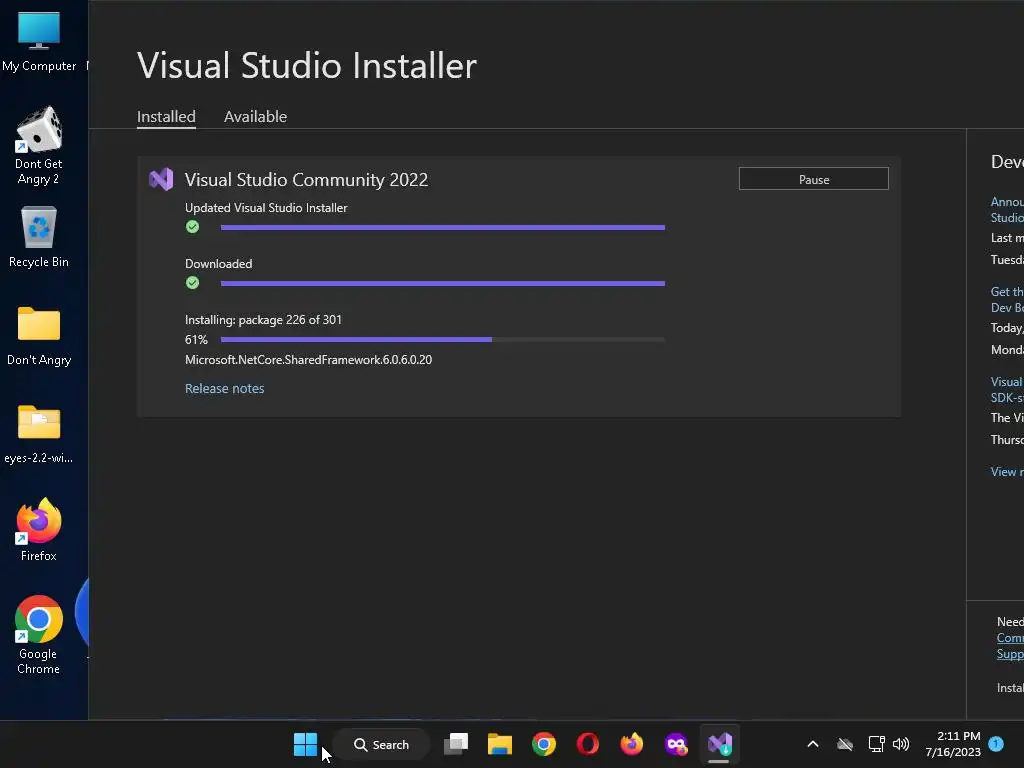Click the Visual Studio Community 2022 title
Image resolution: width=1024 pixels, height=768 pixels.
(x=306, y=180)
